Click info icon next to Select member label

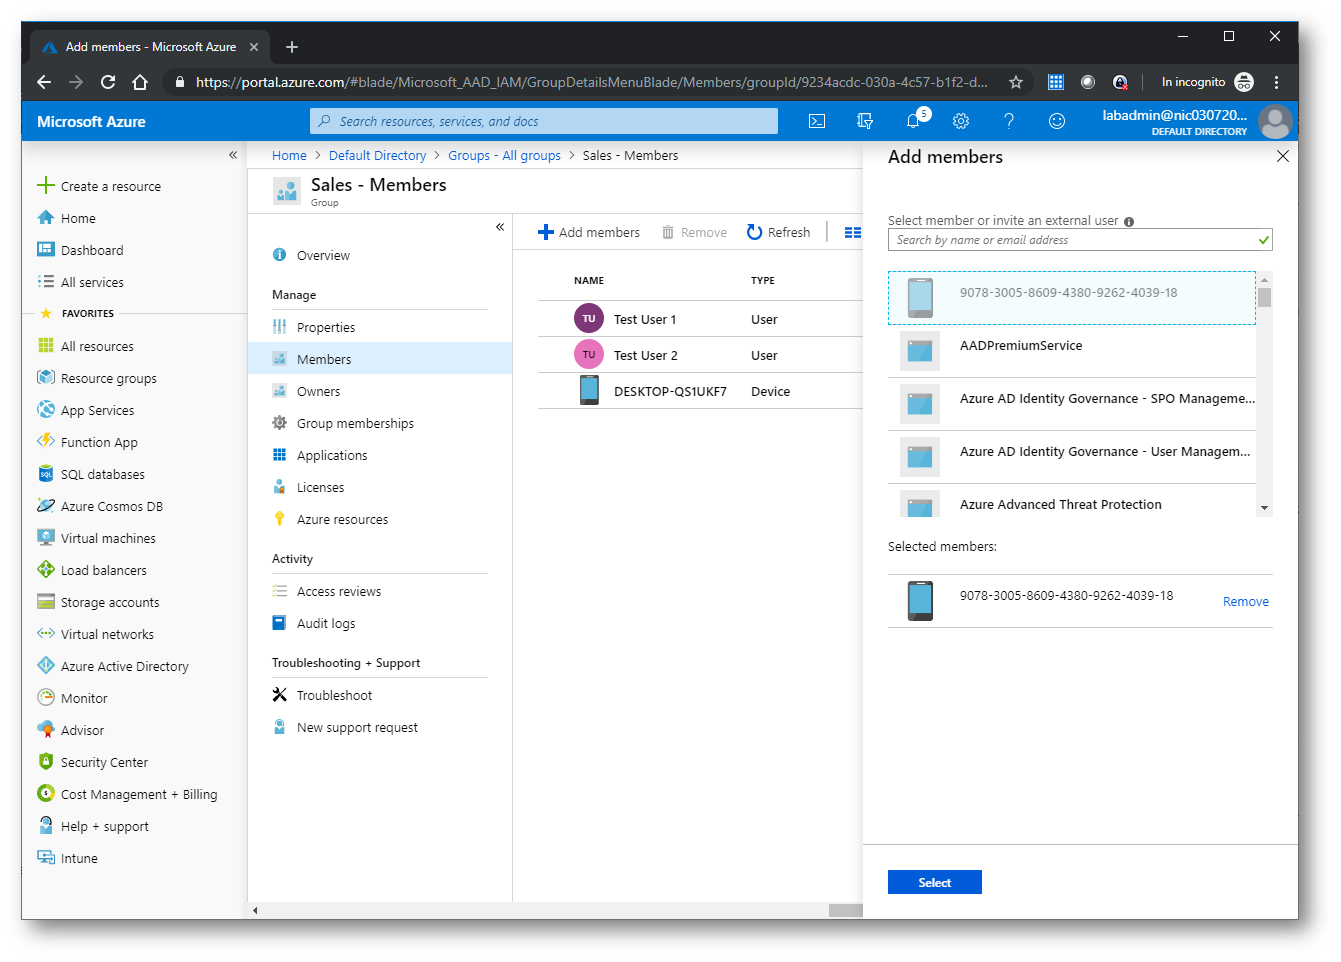pos(1129,222)
